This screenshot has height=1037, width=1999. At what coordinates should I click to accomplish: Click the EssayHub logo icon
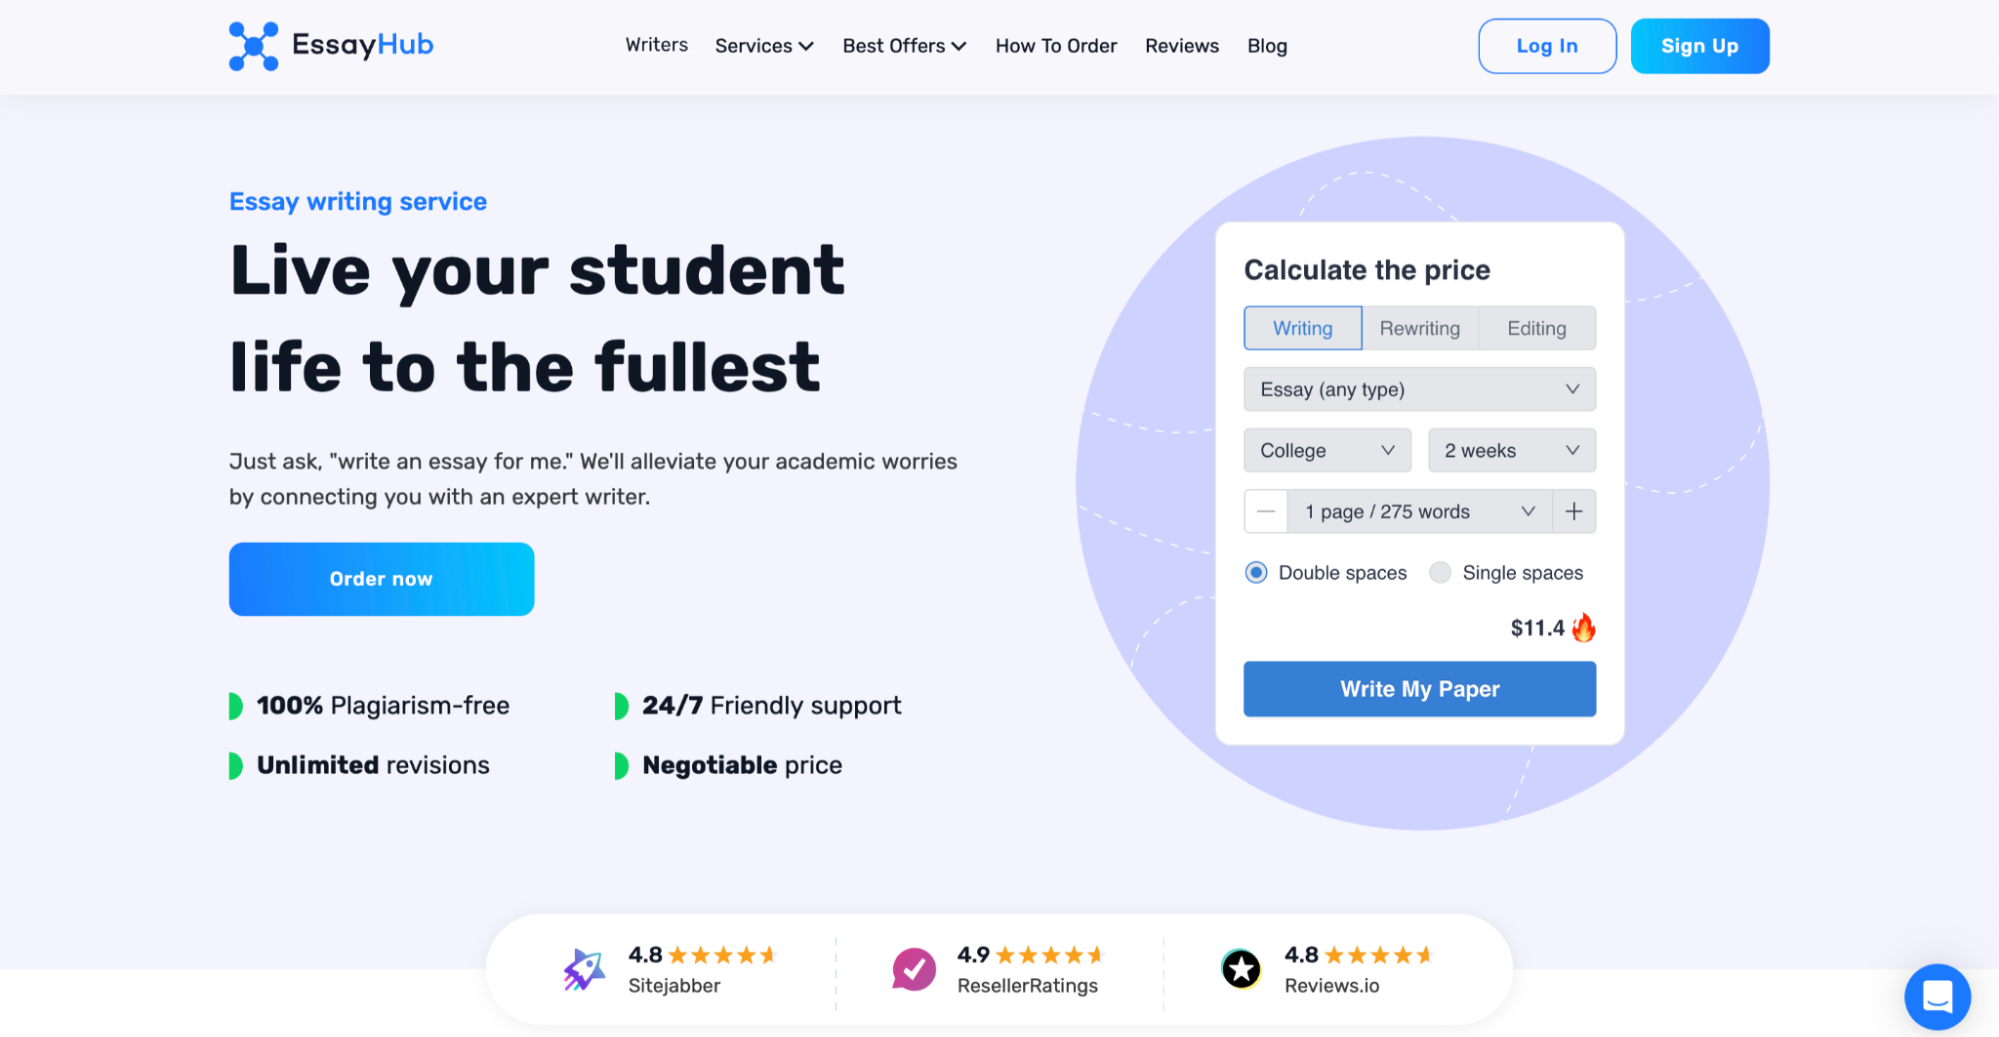(x=254, y=46)
